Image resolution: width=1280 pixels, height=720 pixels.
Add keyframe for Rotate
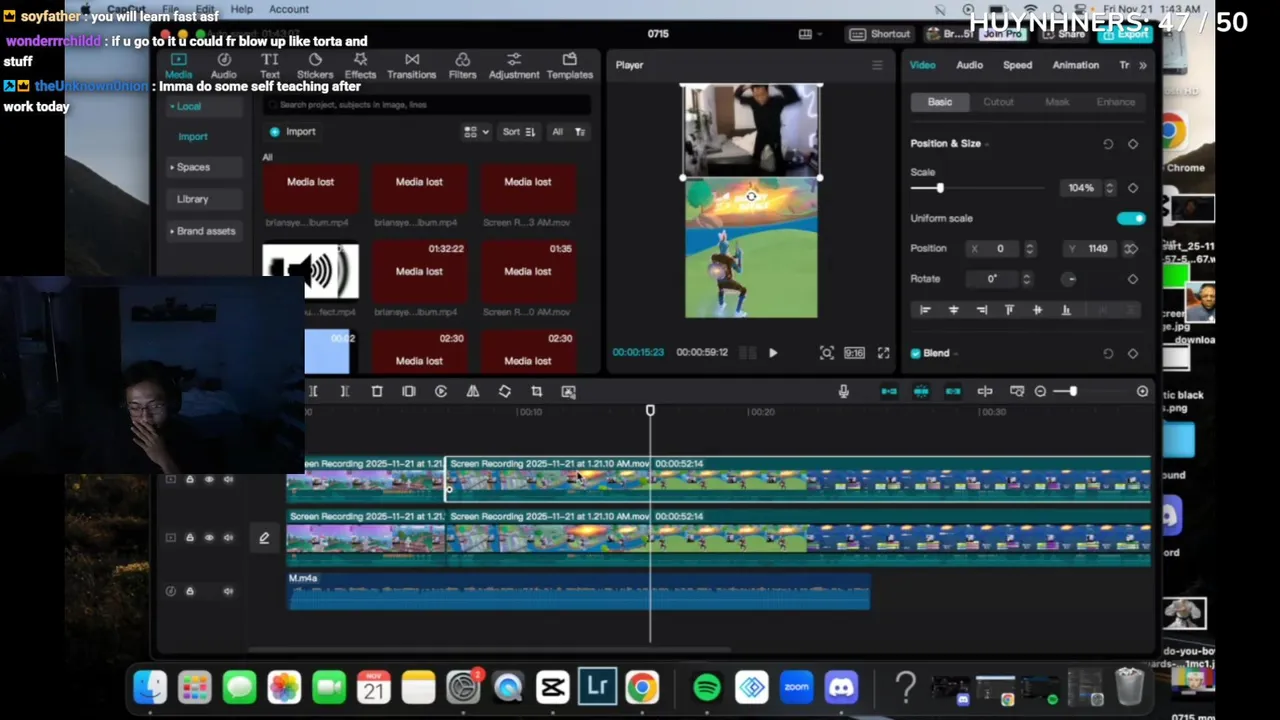click(1133, 279)
